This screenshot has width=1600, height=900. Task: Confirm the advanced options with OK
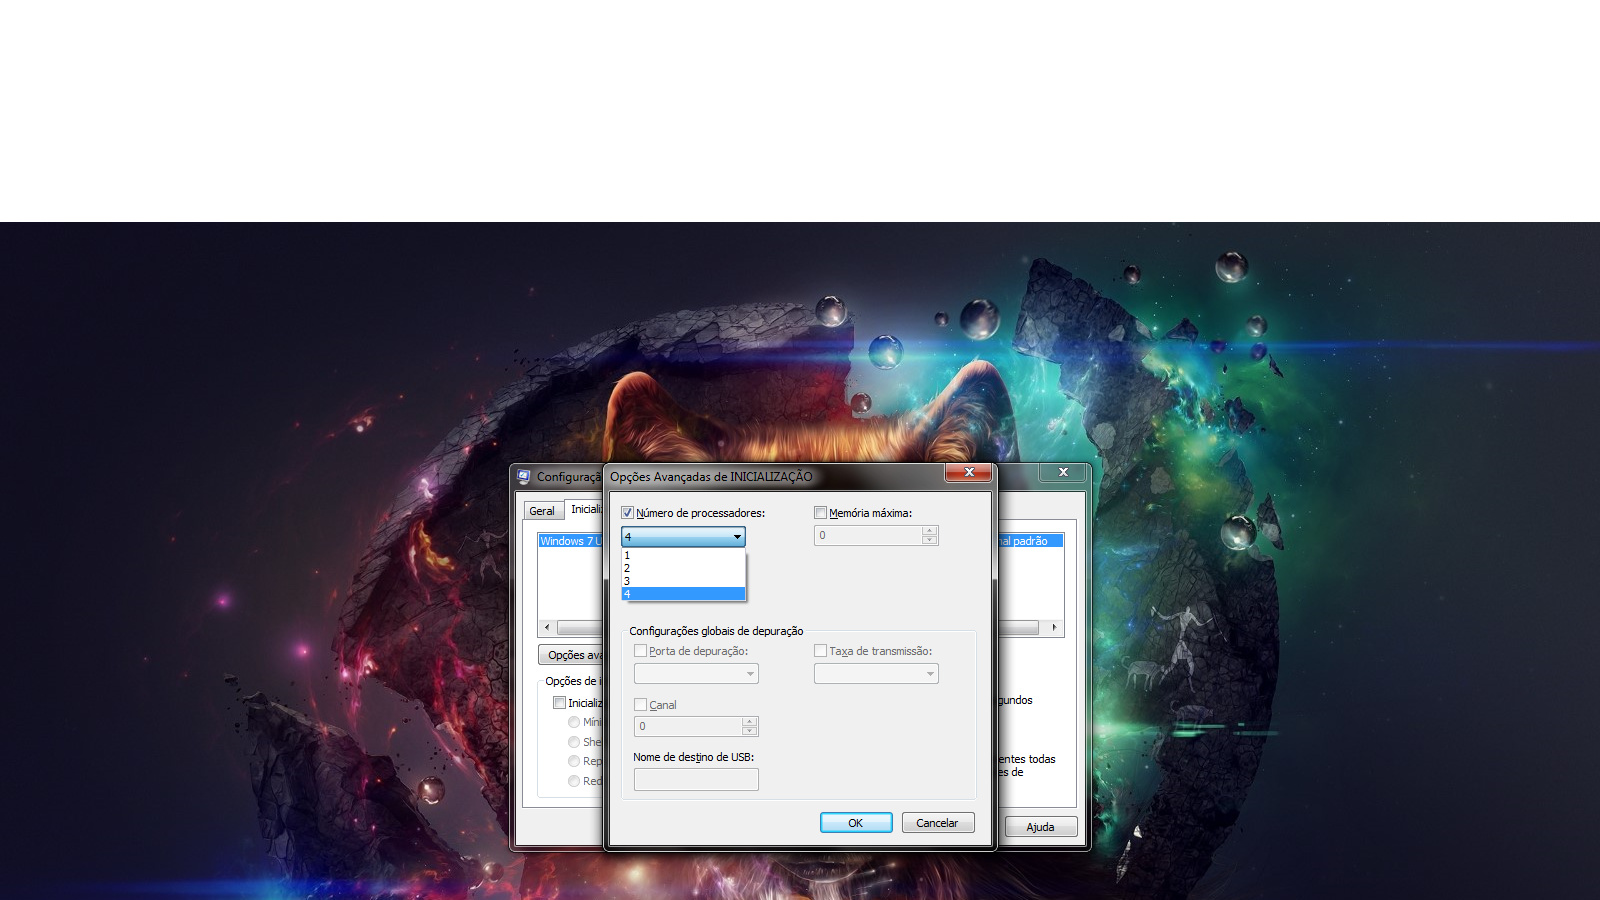pyautogui.click(x=856, y=823)
